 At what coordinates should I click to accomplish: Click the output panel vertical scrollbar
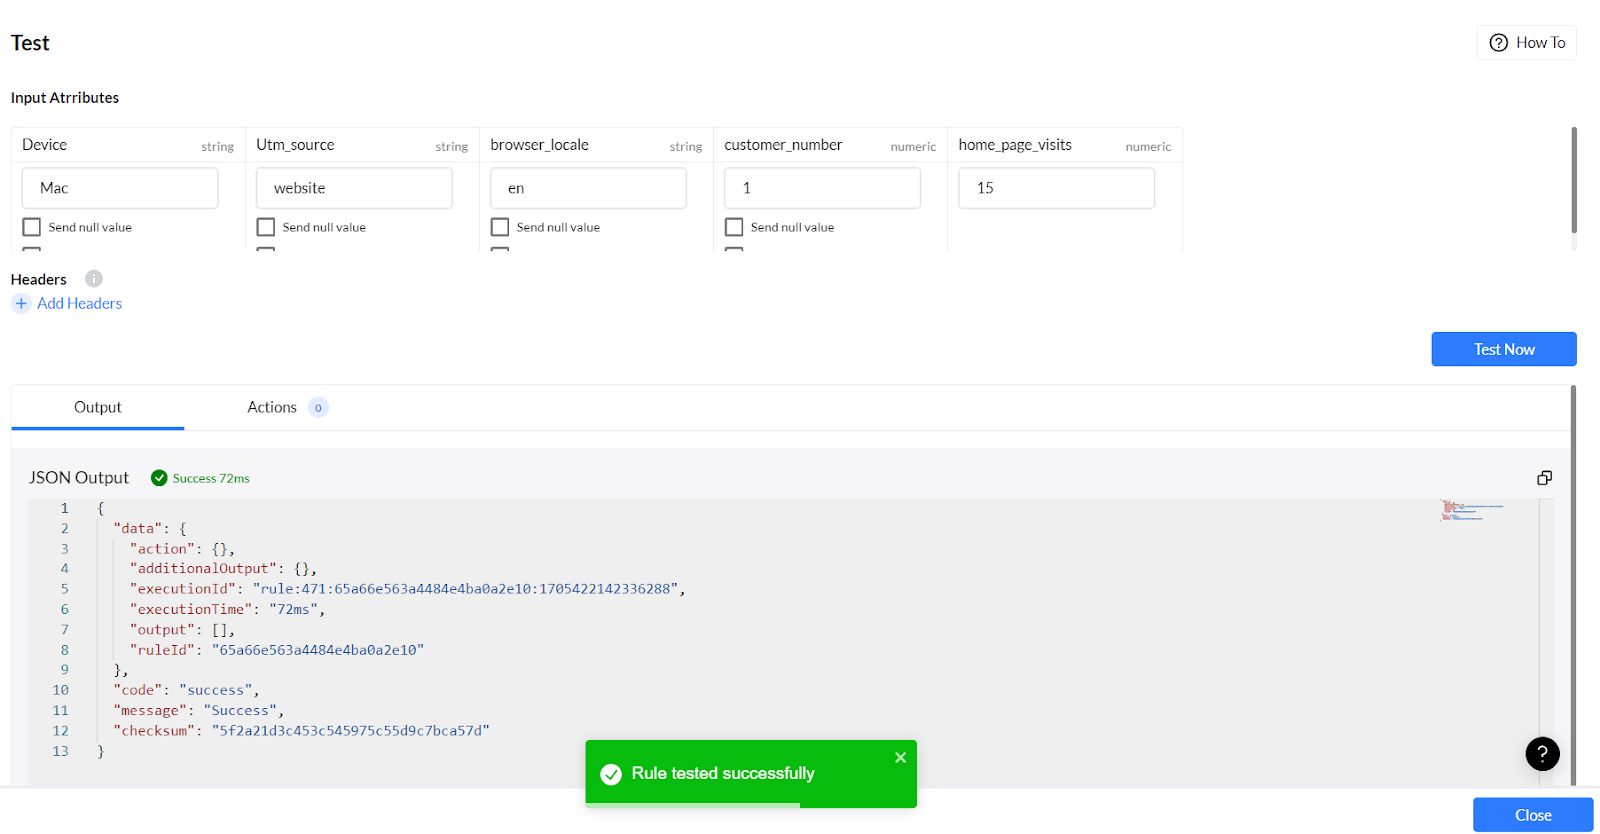tap(1574, 585)
